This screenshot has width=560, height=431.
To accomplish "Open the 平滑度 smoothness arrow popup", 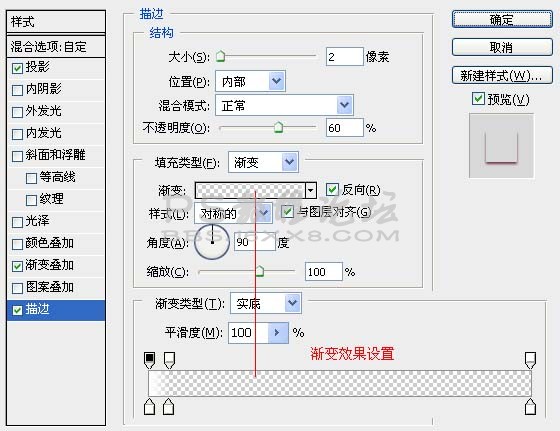I will (278, 333).
